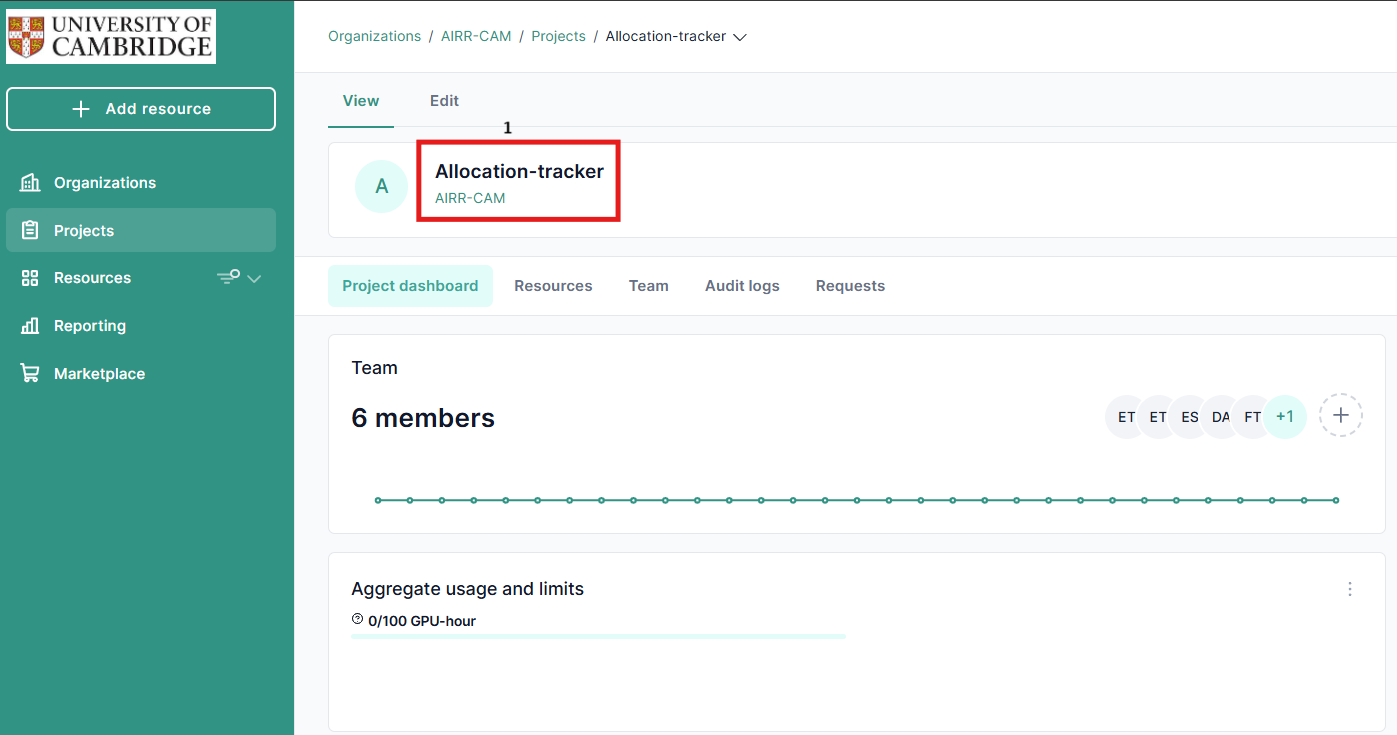
Task: Click the Organizations building icon
Action: point(30,183)
